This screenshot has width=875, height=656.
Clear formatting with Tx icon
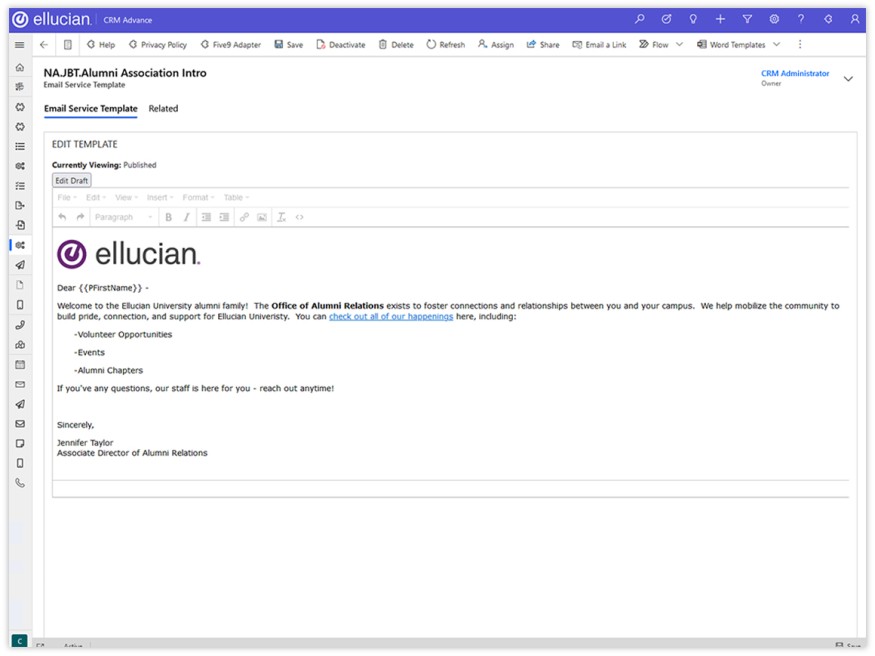(x=281, y=217)
